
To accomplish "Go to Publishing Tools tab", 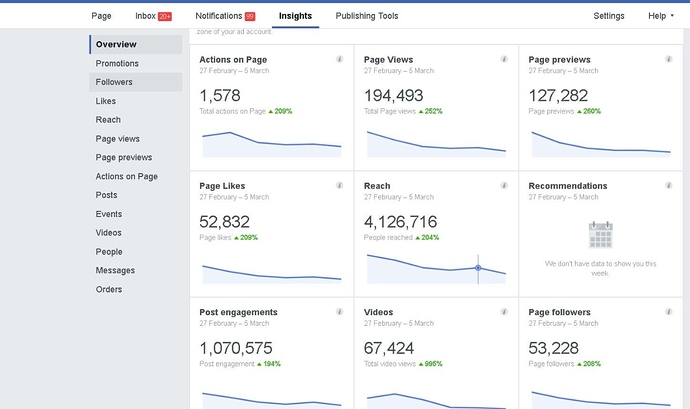I will [x=367, y=16].
